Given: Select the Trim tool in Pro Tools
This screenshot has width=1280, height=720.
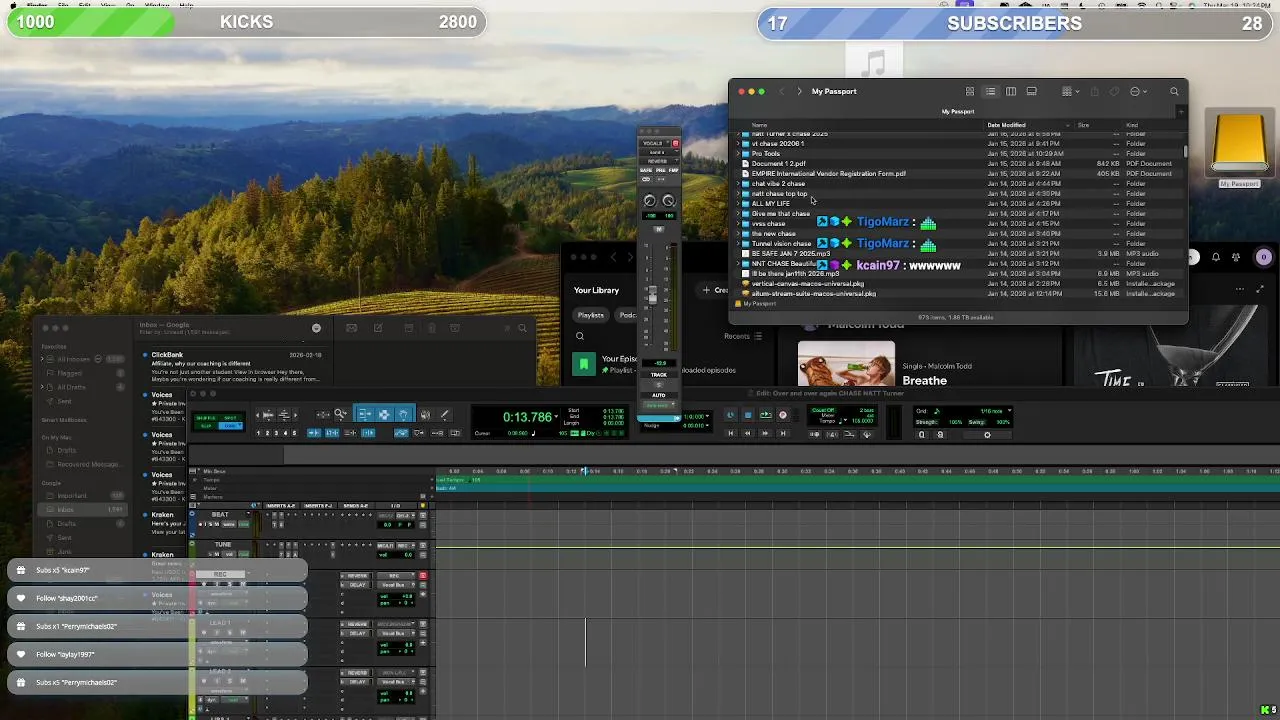Looking at the screenshot, I should pos(365,414).
